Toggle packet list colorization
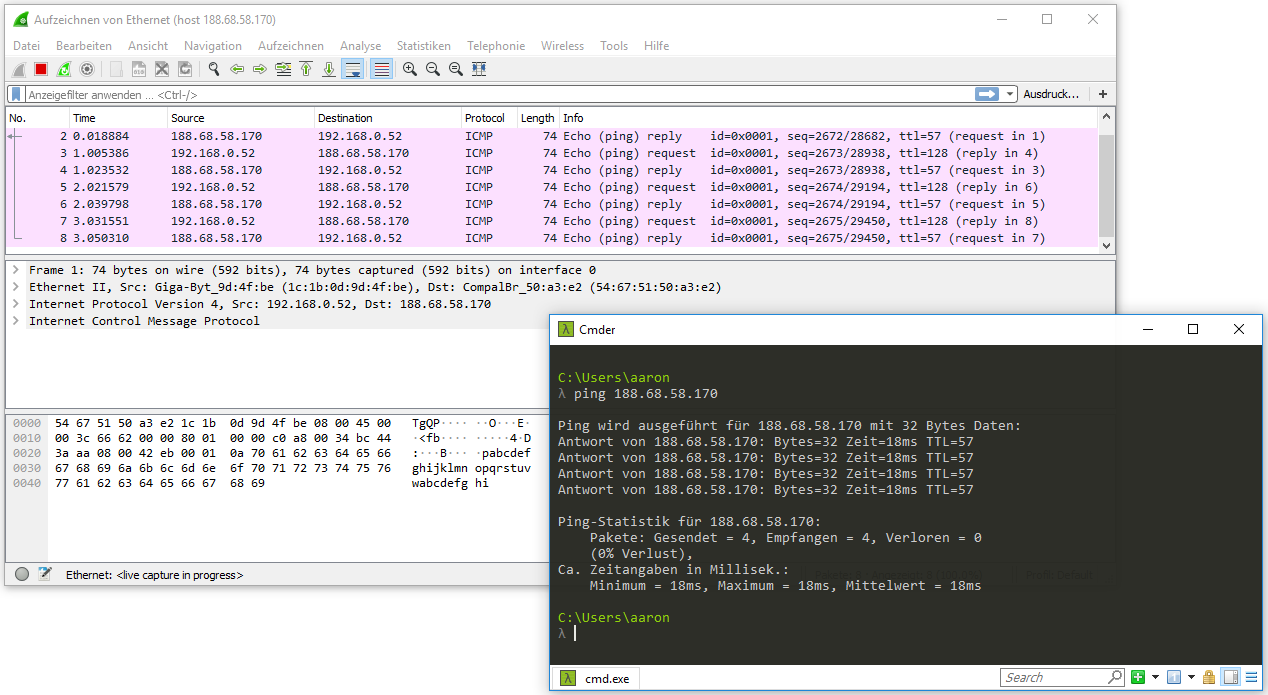 click(381, 69)
